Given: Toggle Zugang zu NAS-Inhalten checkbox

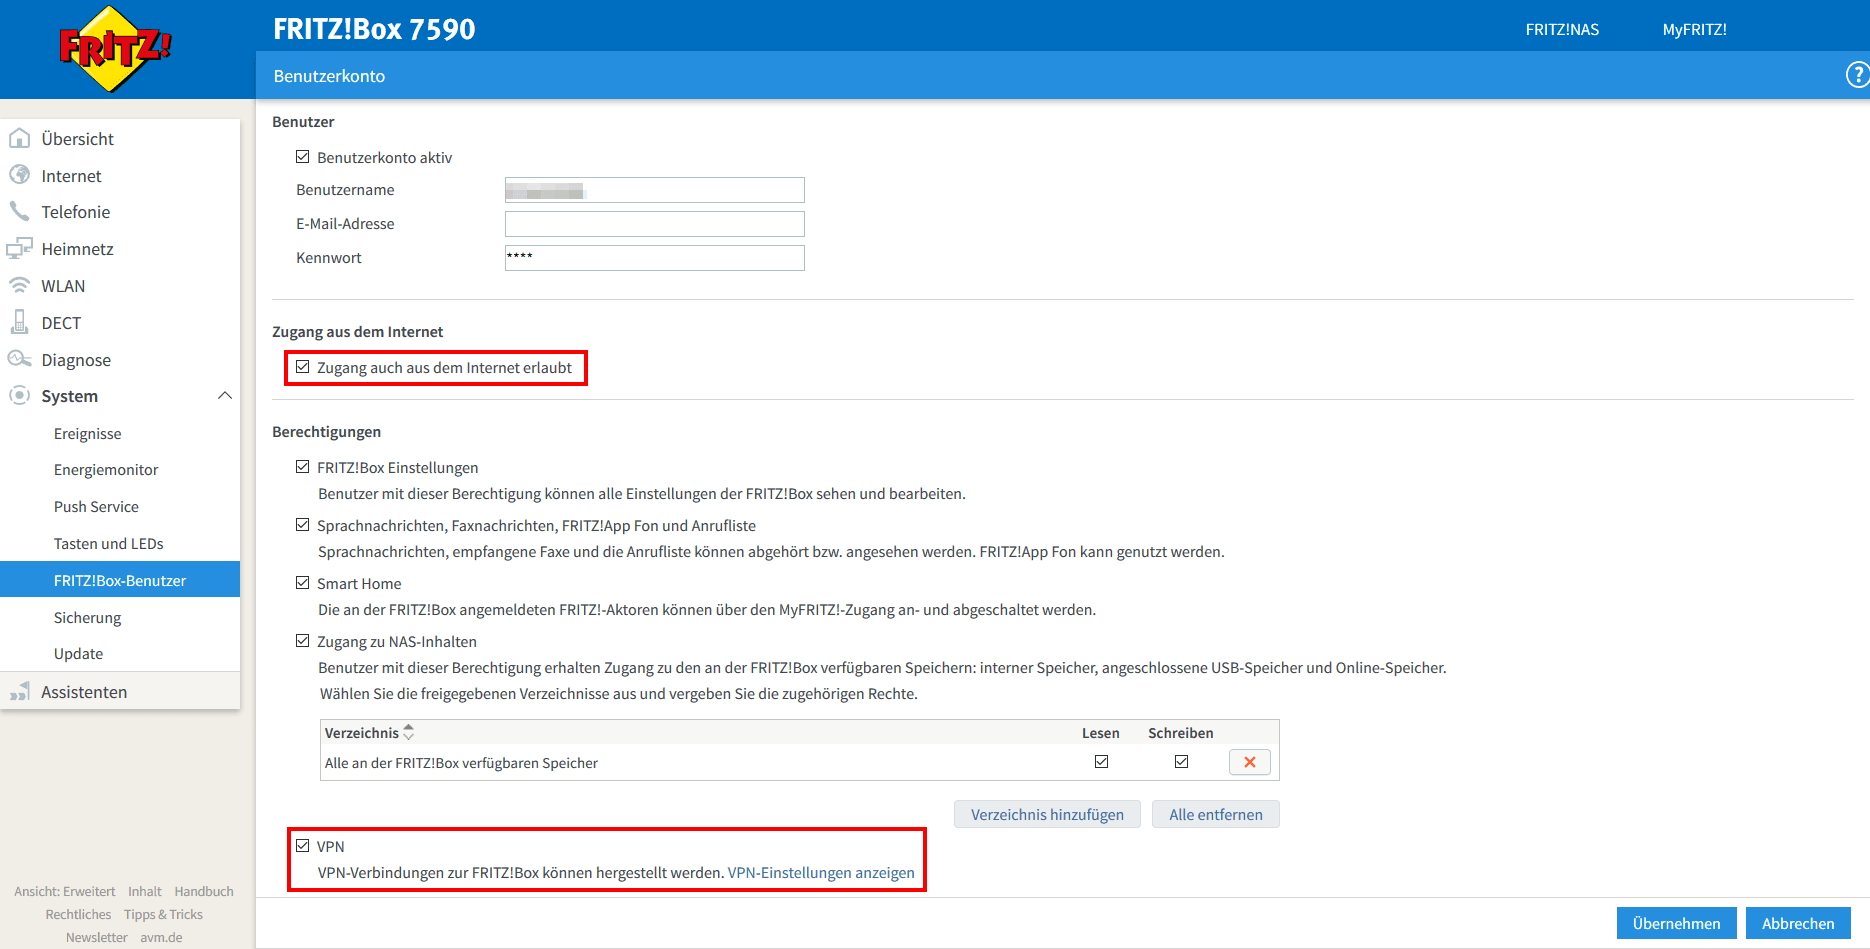Looking at the screenshot, I should pyautogui.click(x=303, y=641).
